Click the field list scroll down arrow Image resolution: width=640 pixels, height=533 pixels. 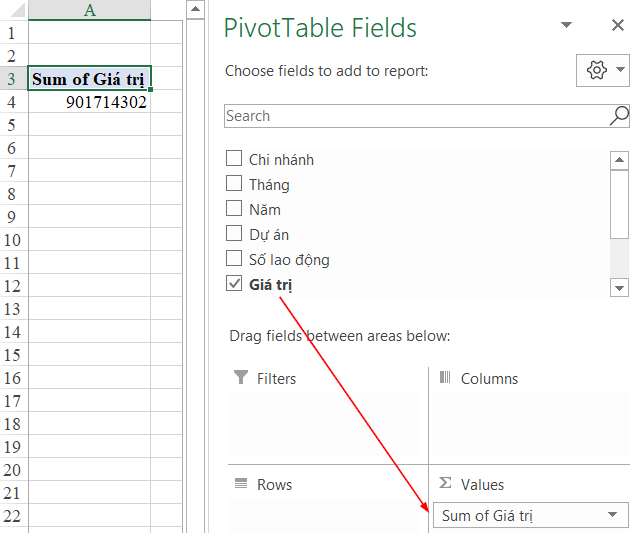(x=619, y=288)
